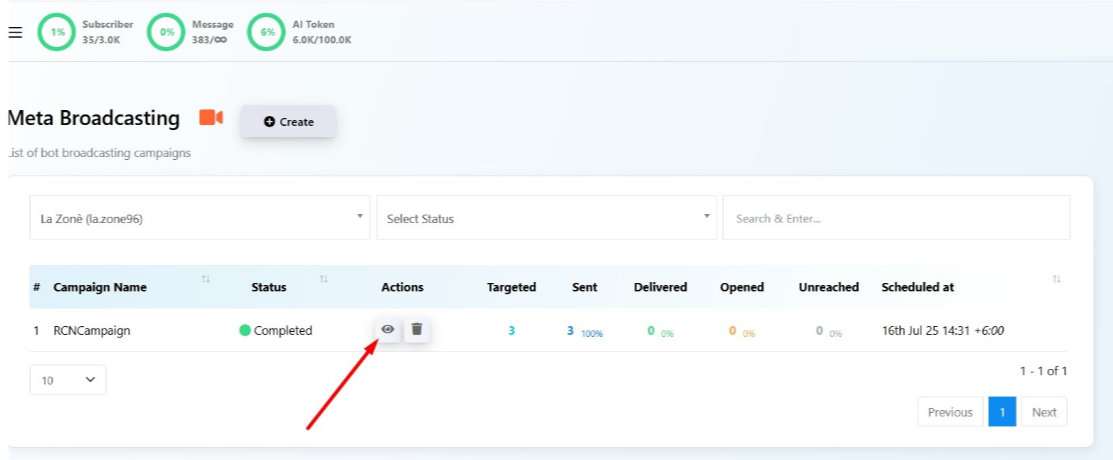
Task: Open the rows per page dropdown
Action: tap(68, 380)
